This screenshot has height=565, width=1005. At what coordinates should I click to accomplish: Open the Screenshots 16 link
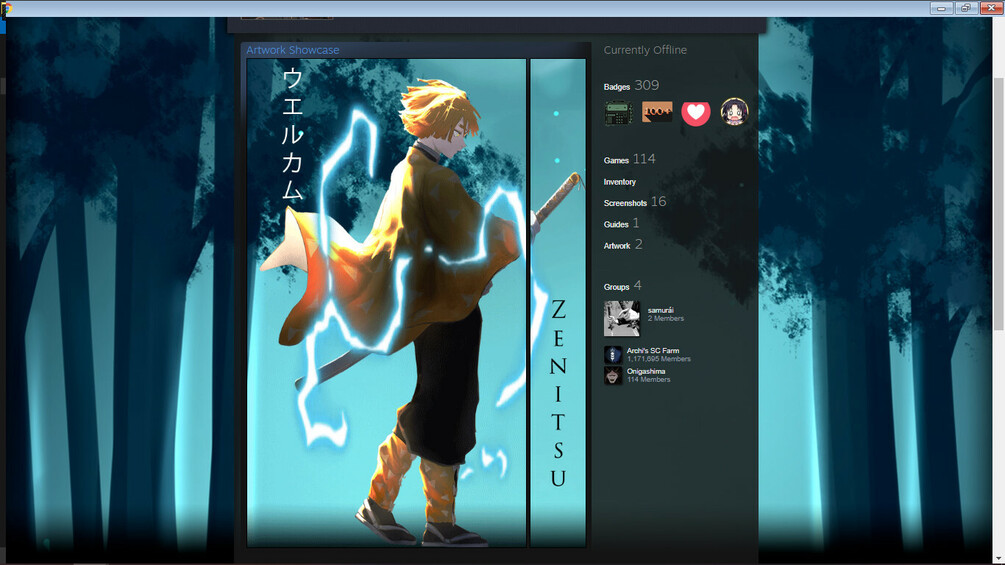(x=635, y=202)
